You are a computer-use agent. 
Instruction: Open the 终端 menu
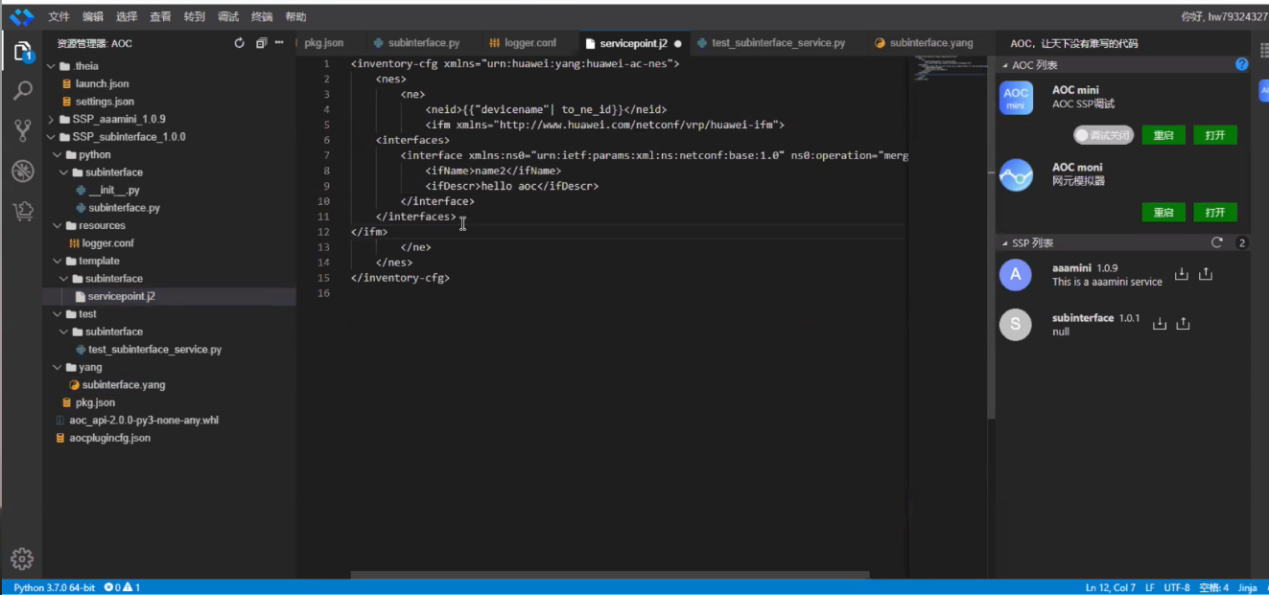[261, 17]
